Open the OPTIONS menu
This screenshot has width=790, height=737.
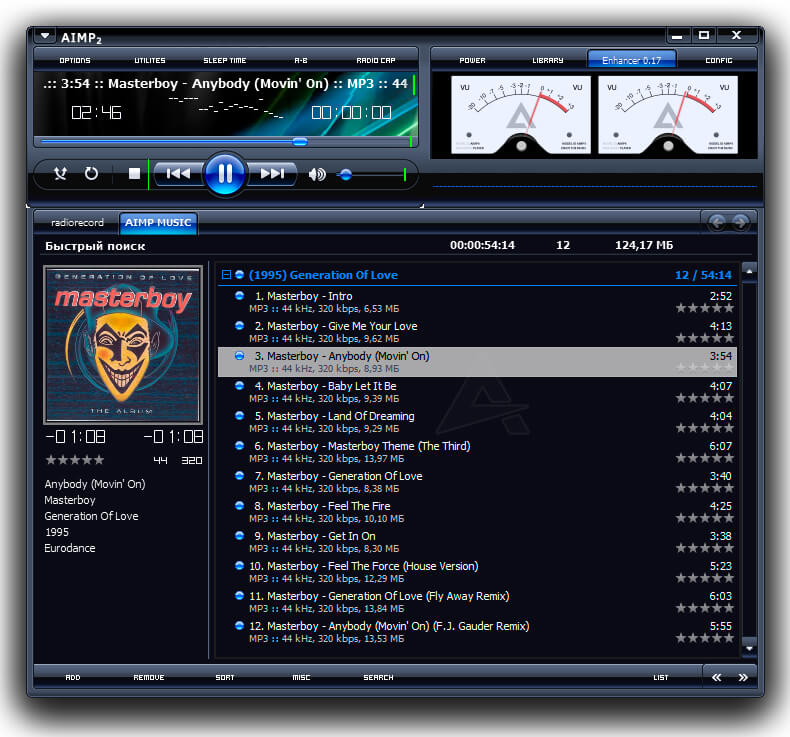75,60
